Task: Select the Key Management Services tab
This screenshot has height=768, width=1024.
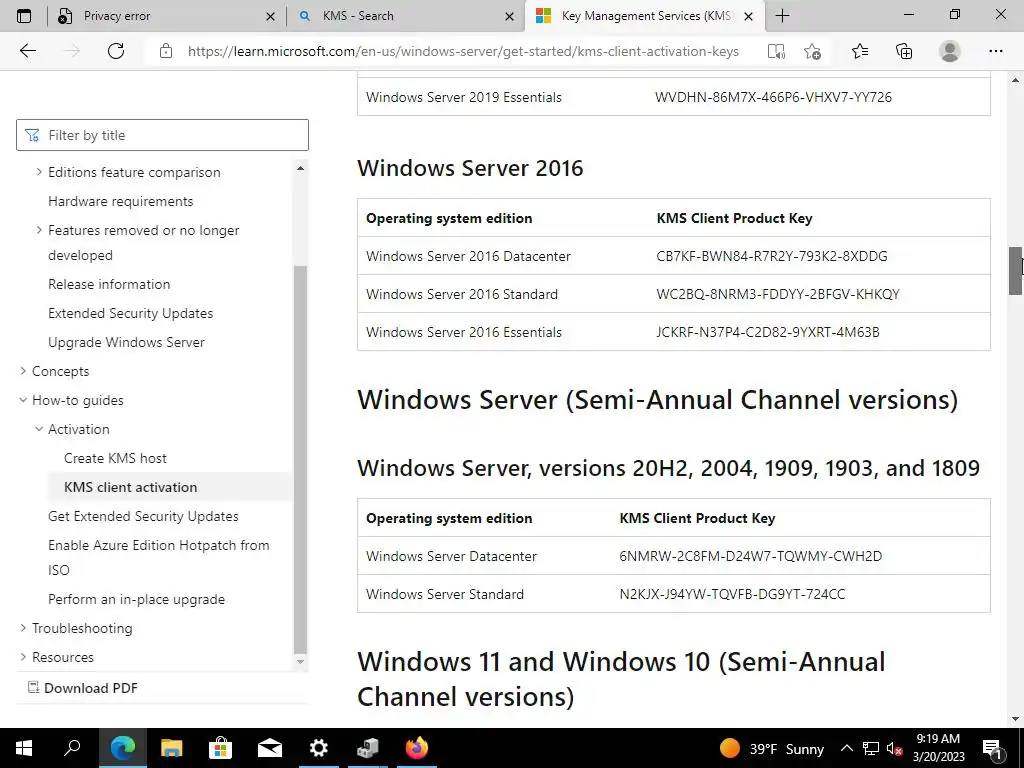Action: (x=645, y=16)
